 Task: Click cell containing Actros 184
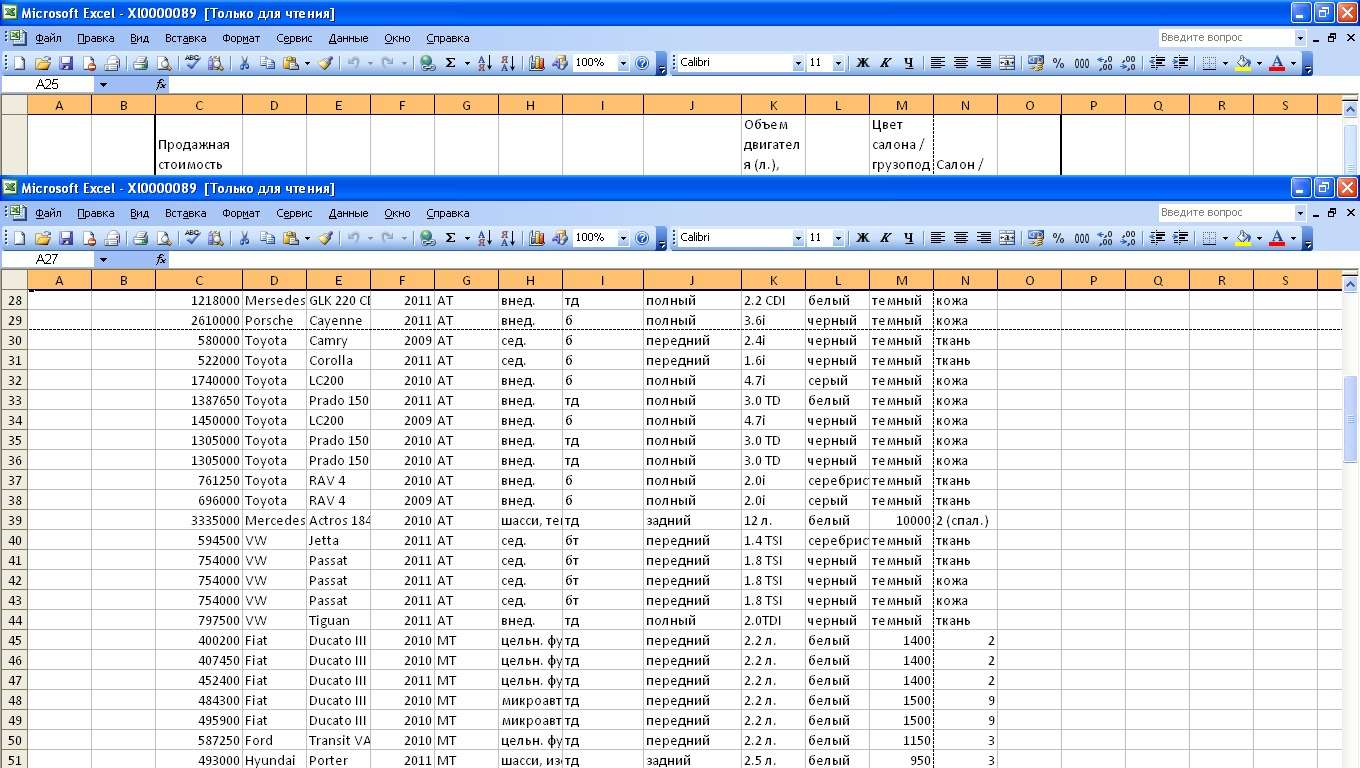point(338,520)
